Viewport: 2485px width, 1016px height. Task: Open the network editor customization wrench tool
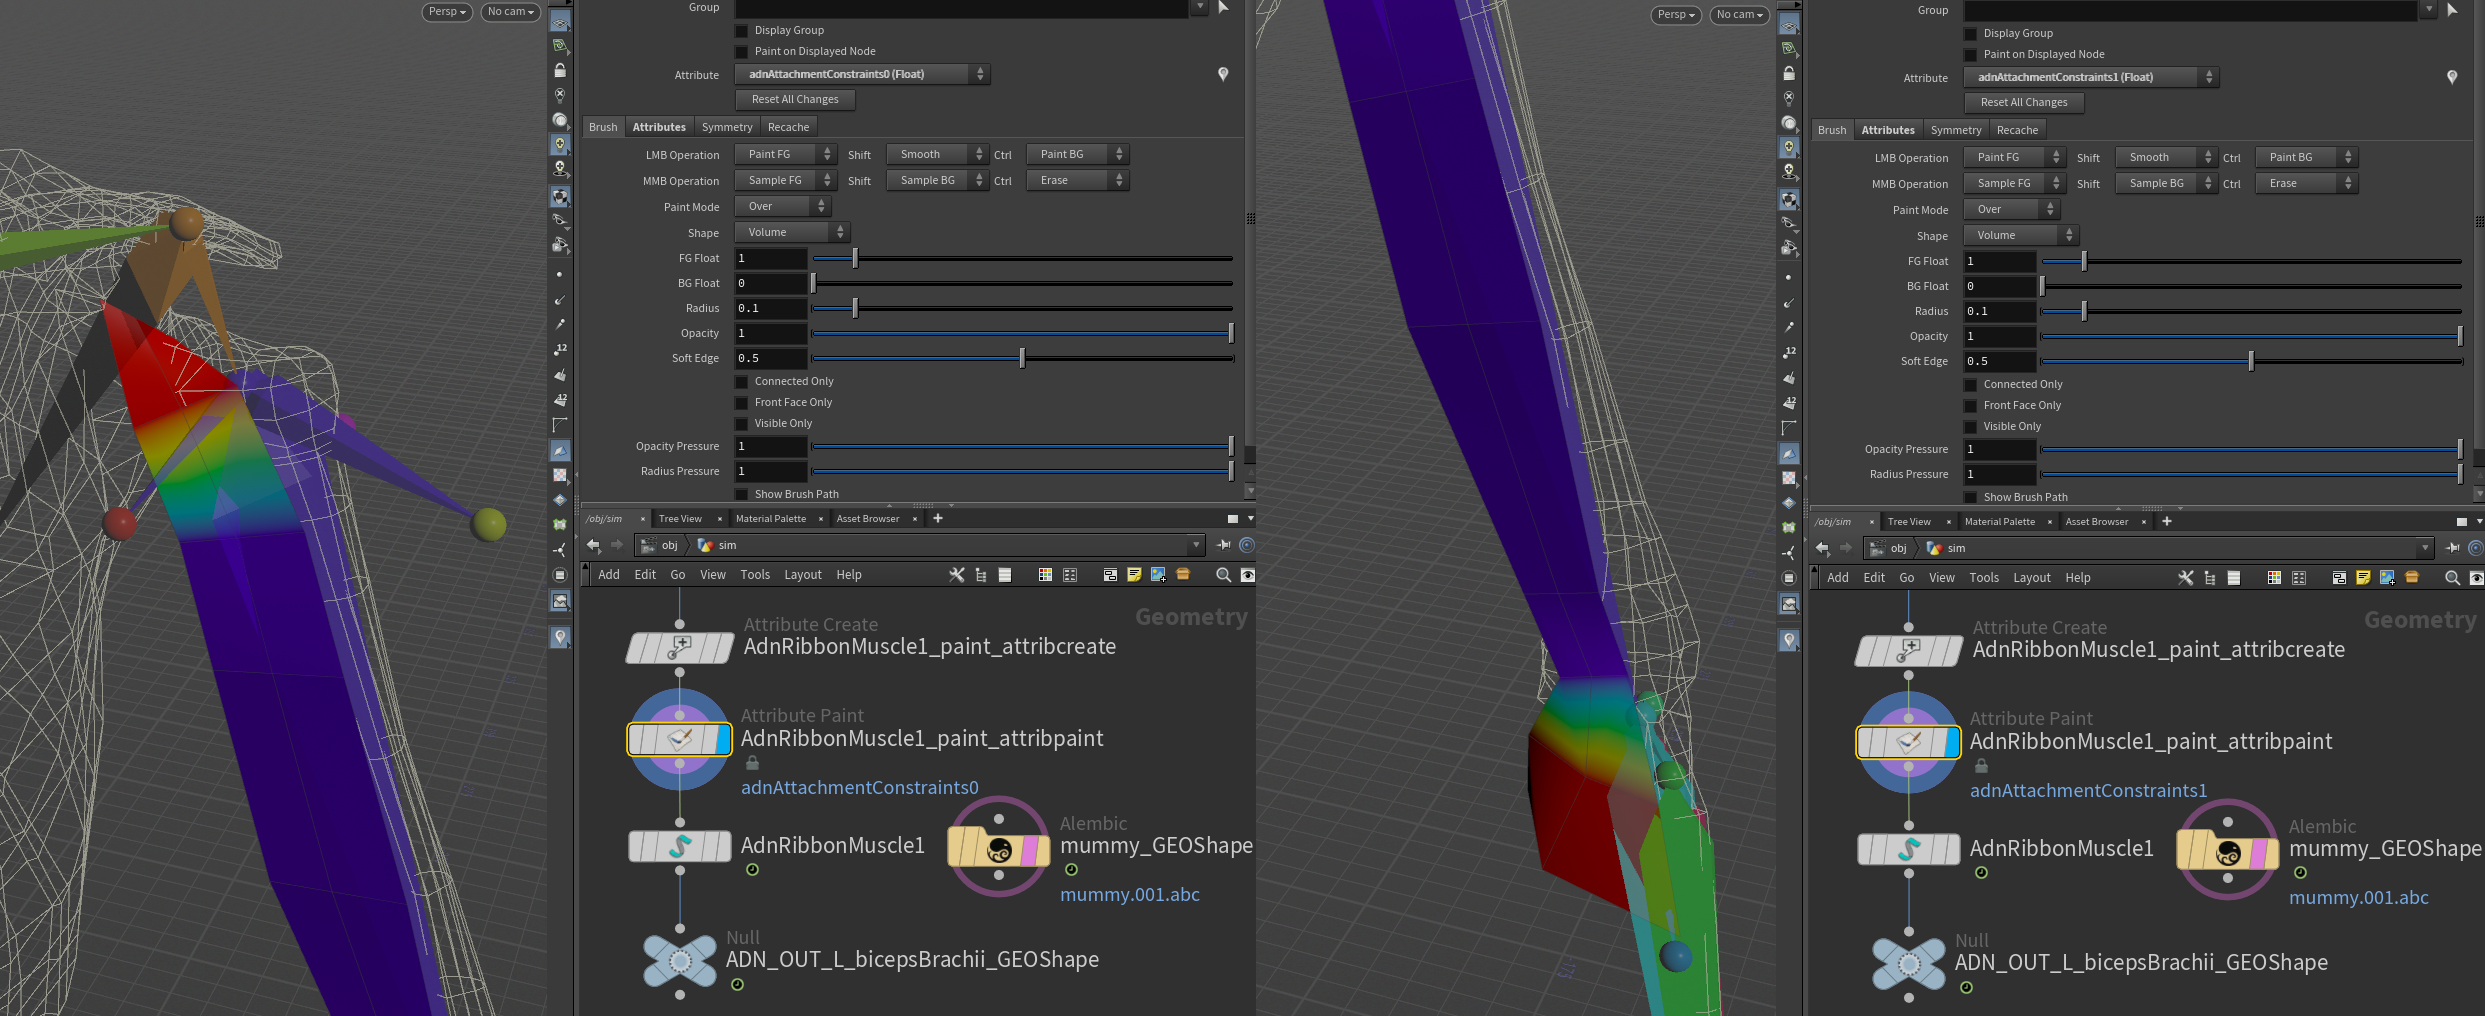957,575
